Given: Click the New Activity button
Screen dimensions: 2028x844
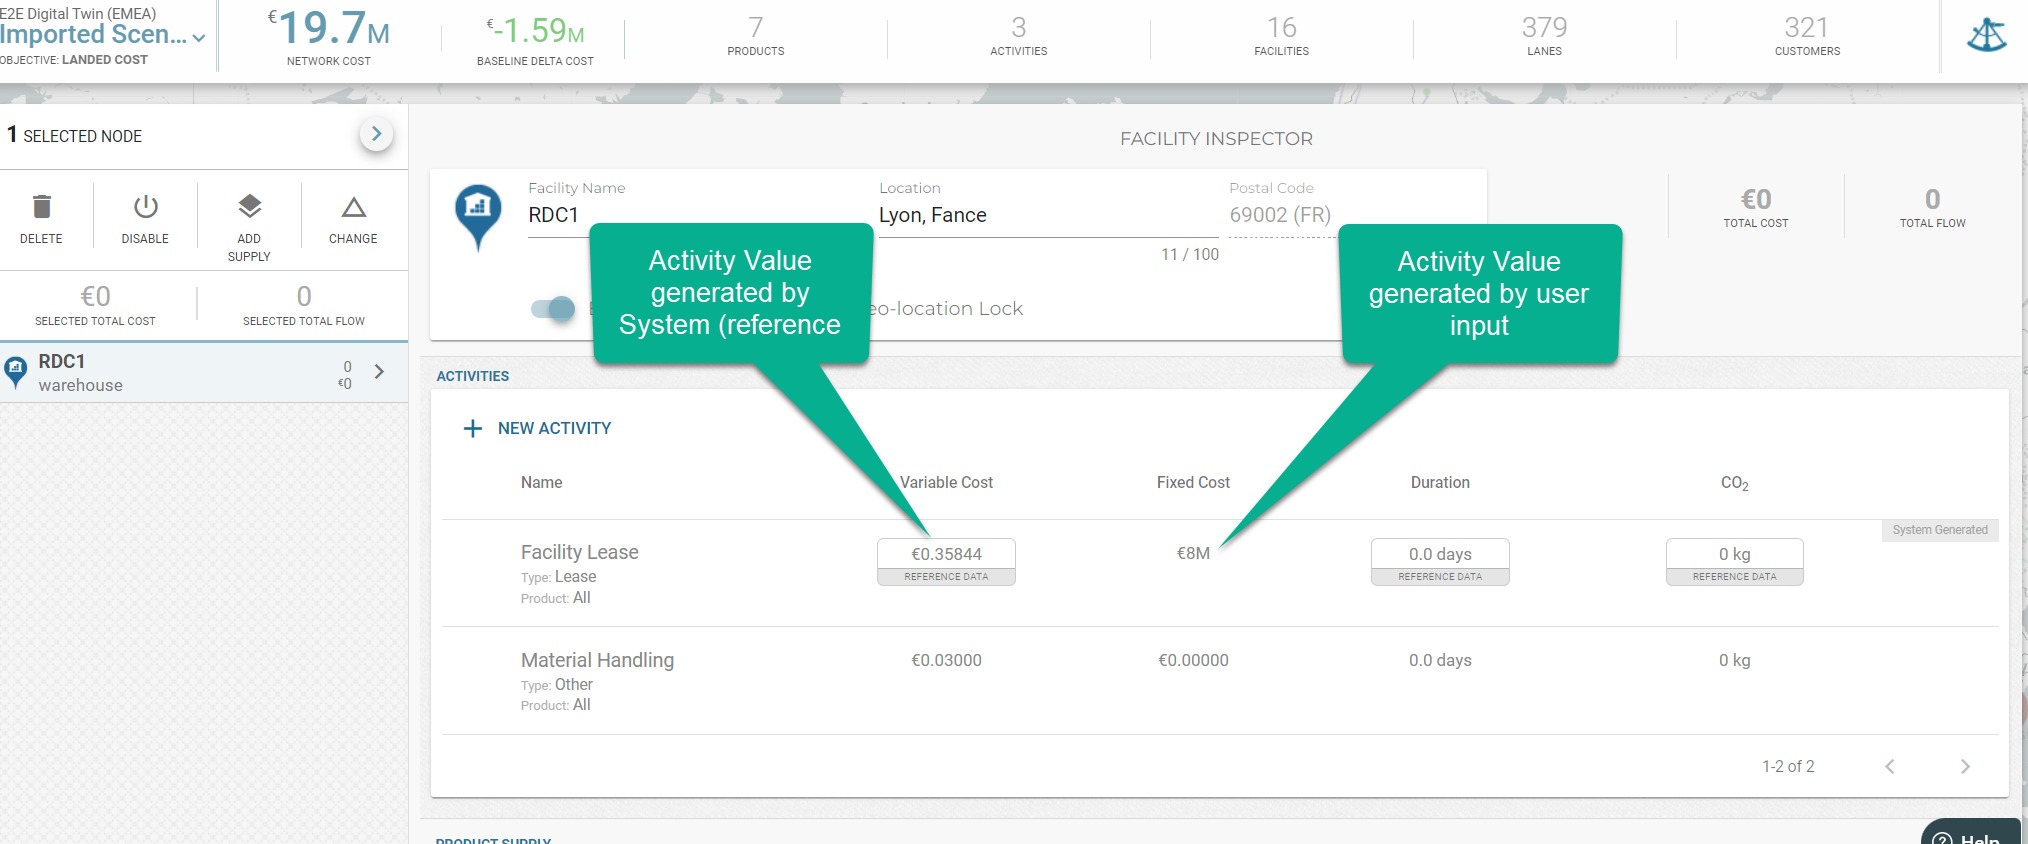Looking at the screenshot, I should coord(537,428).
